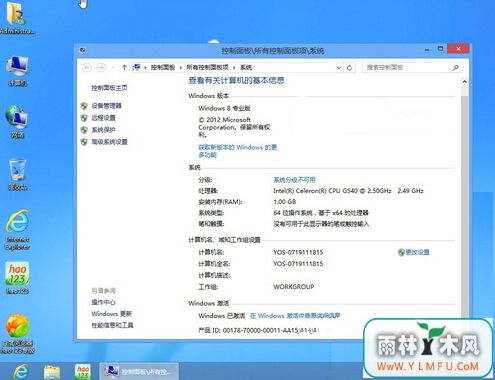Viewport: 495px width, 380px height.
Task: Click shield icon beside 高级系统设置
Action: click(x=84, y=142)
